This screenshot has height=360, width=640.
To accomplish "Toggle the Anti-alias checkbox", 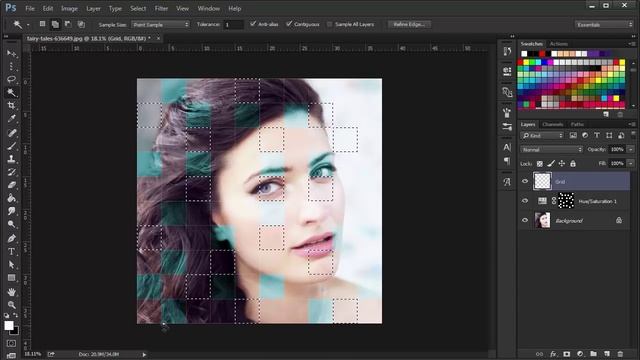I will click(253, 24).
